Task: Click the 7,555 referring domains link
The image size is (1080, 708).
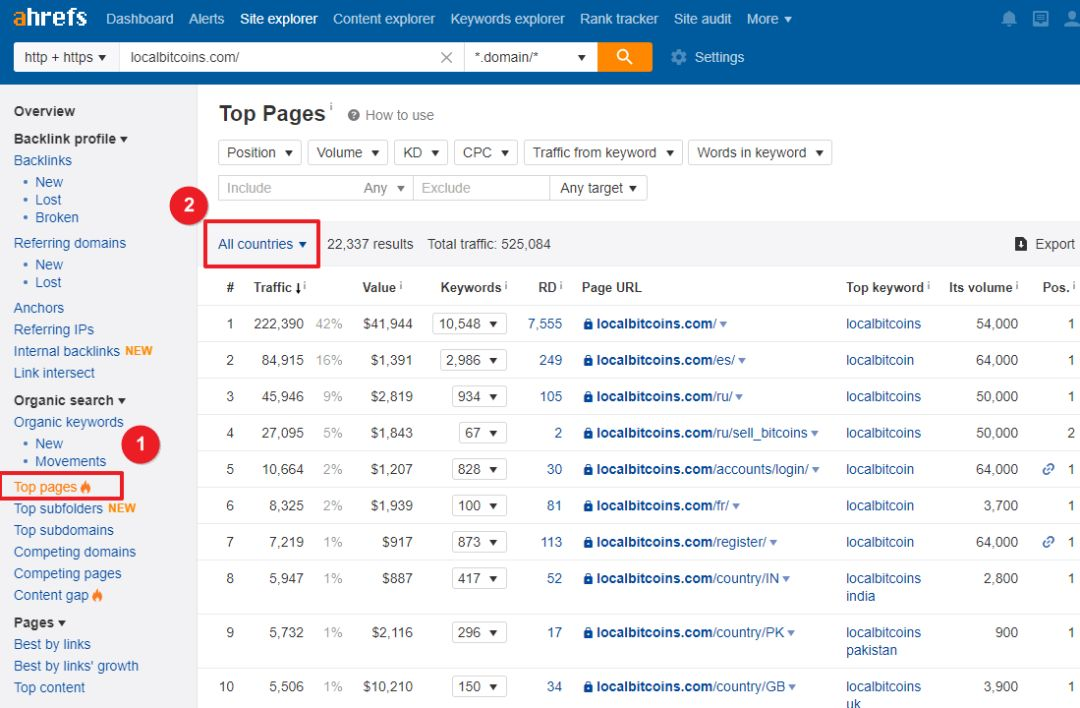Action: click(545, 324)
